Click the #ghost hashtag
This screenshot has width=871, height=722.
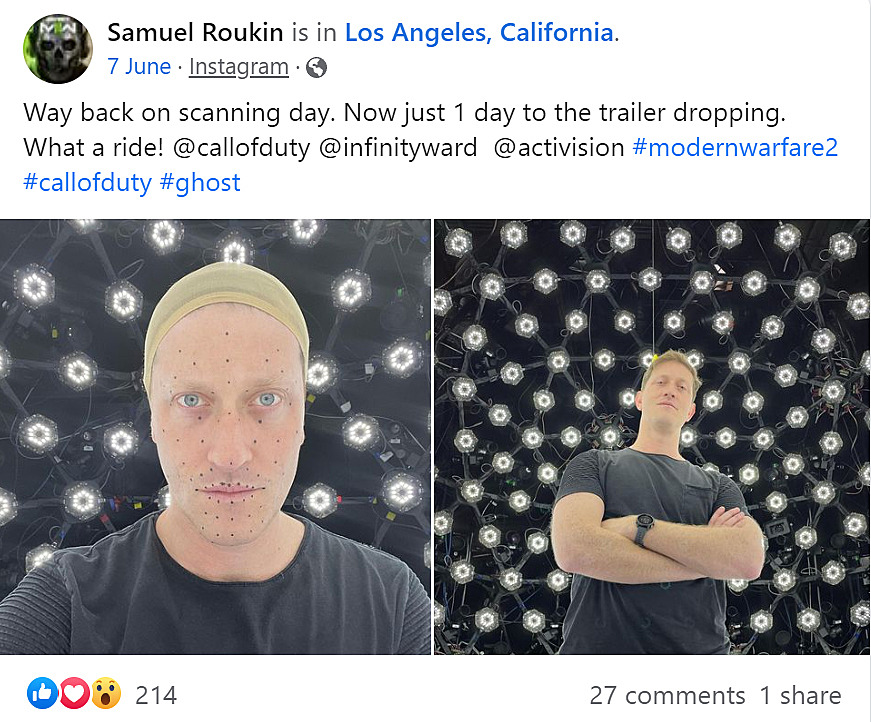click(x=200, y=183)
